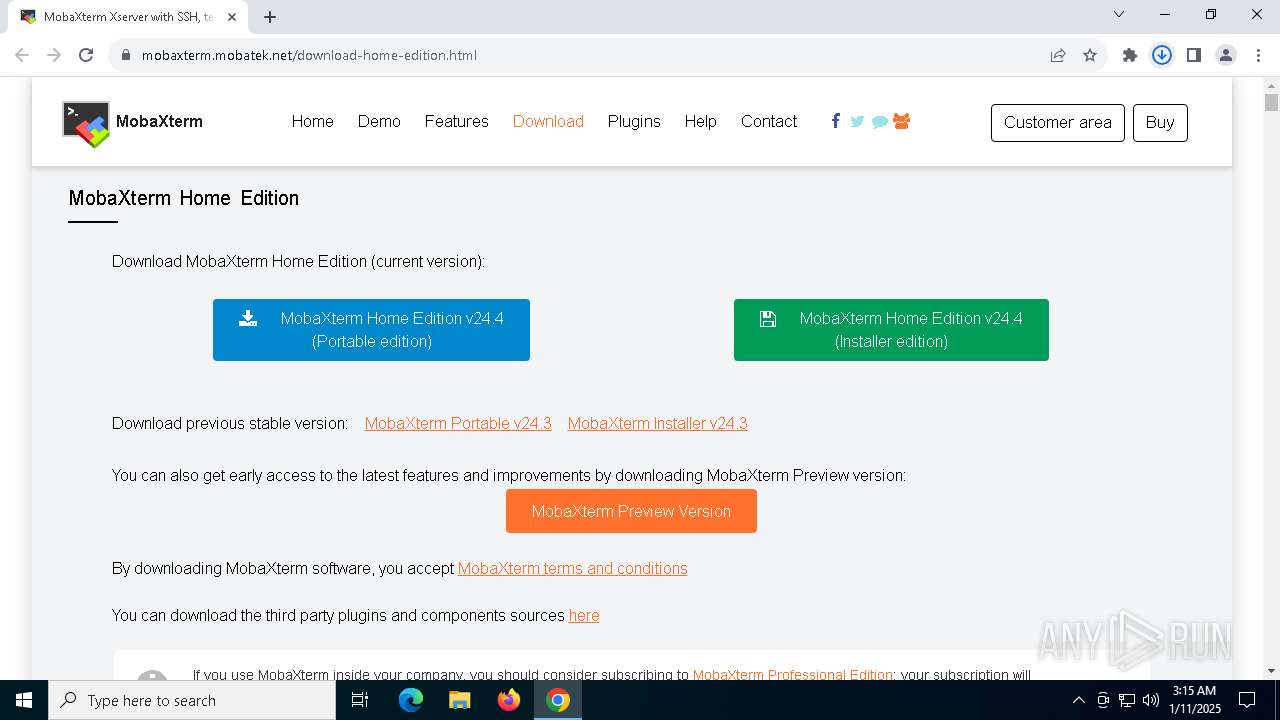Open the Plugins nav item

(x=634, y=121)
